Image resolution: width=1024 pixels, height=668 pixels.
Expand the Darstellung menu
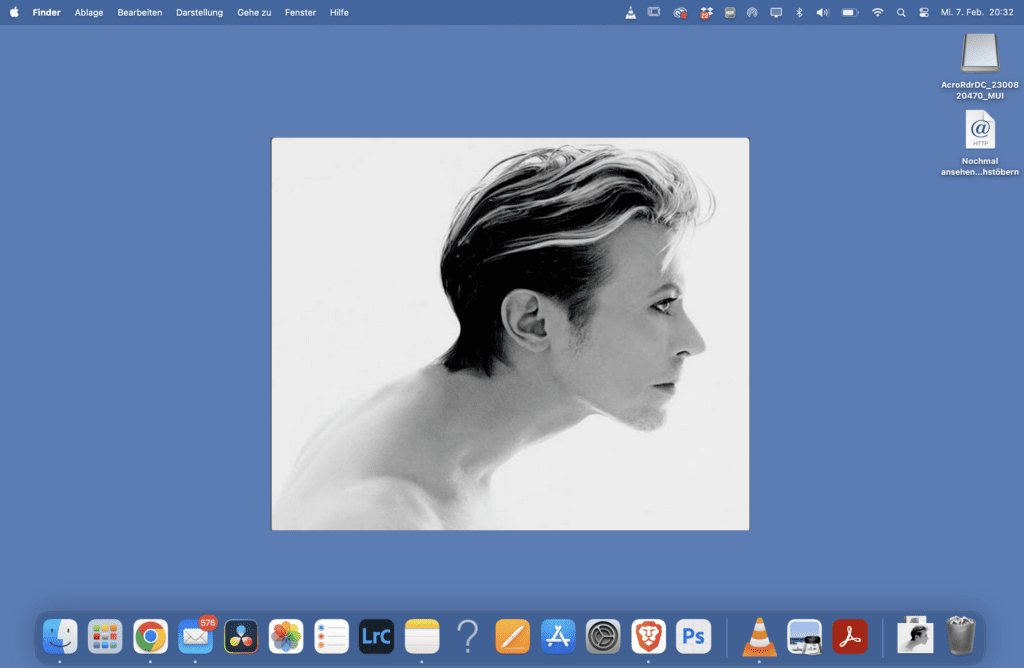pos(199,13)
